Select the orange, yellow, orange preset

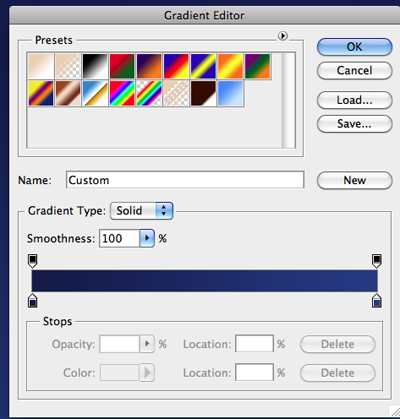click(x=230, y=66)
